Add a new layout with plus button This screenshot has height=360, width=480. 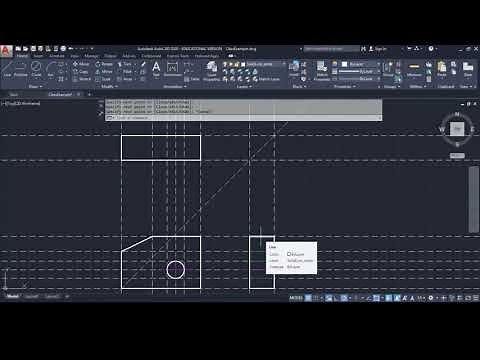(x=67, y=296)
